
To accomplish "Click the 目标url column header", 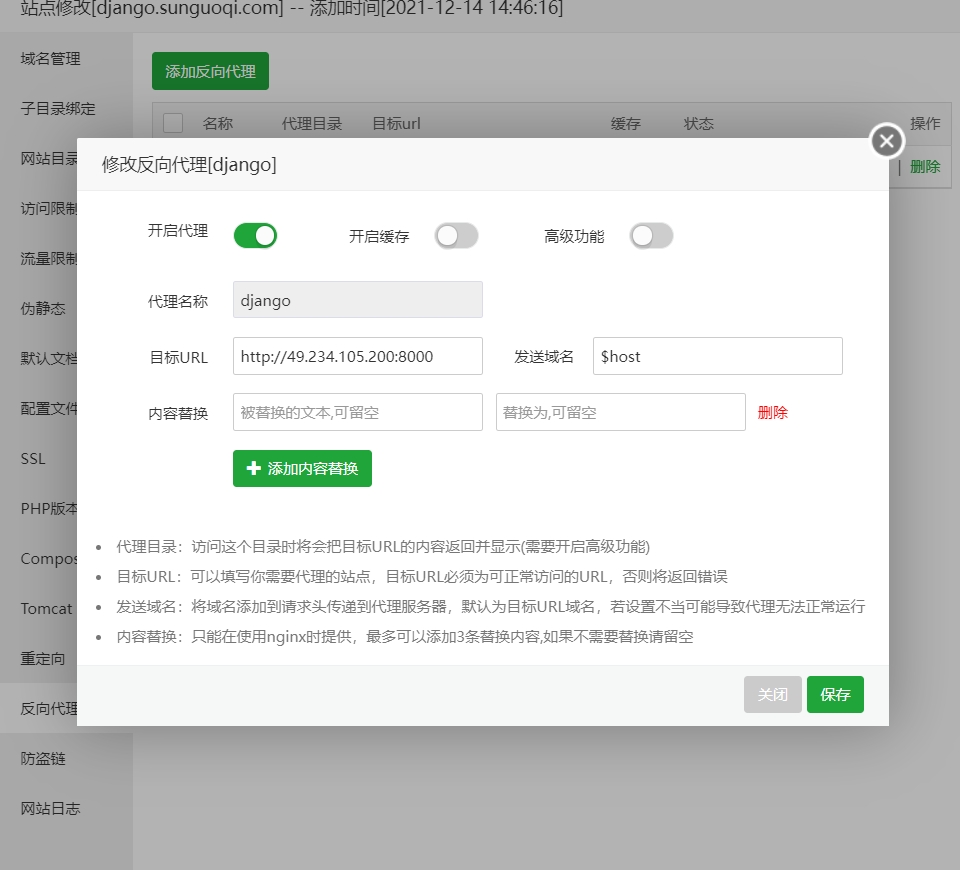I will 397,124.
